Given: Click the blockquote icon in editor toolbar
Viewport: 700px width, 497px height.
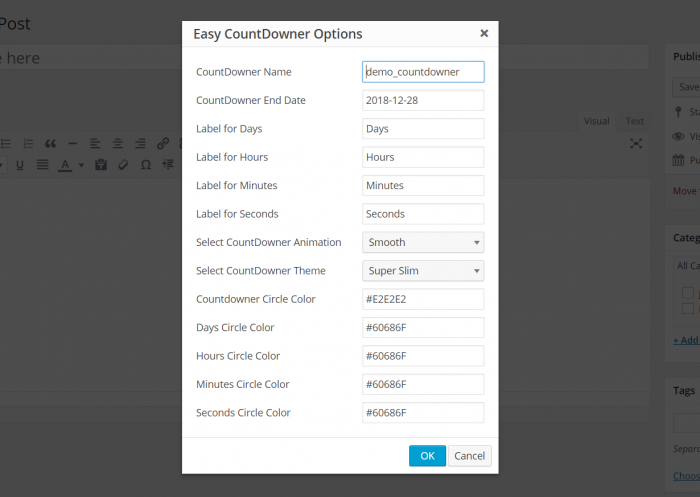Looking at the screenshot, I should tap(50, 144).
